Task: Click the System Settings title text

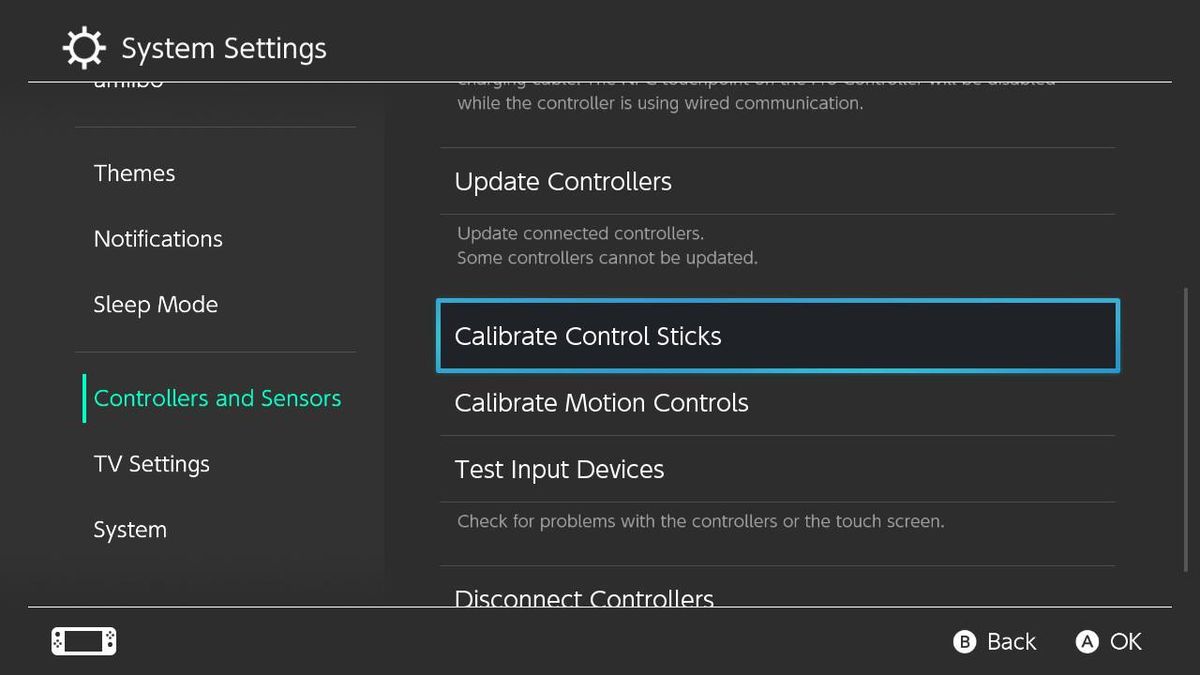Action: click(223, 46)
